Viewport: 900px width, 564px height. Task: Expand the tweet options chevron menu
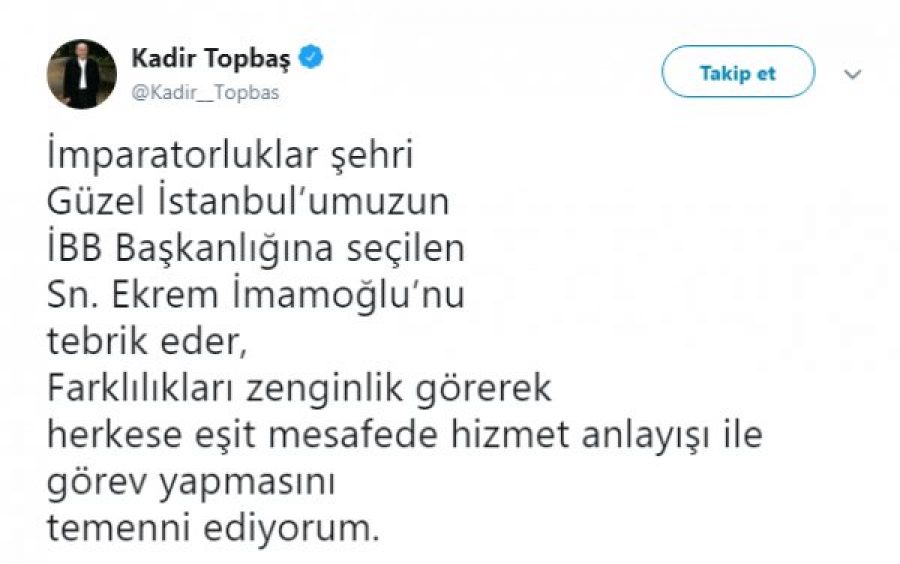853,74
